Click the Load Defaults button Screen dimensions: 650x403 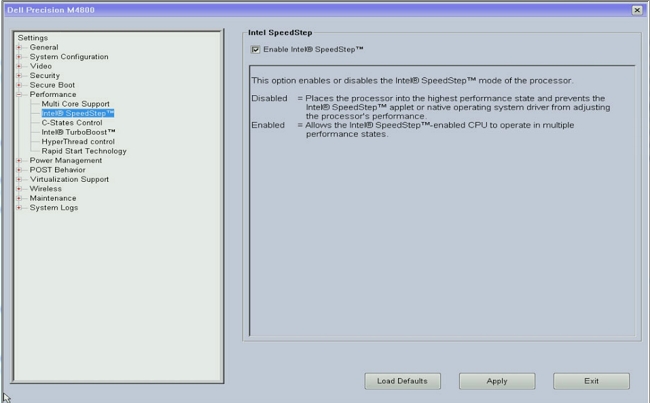tap(403, 381)
